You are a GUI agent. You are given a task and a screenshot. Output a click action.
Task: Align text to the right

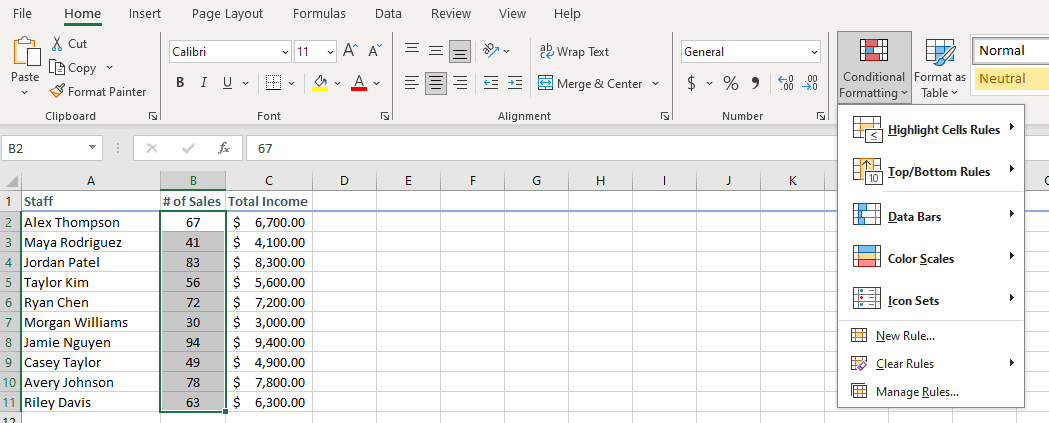[460, 83]
